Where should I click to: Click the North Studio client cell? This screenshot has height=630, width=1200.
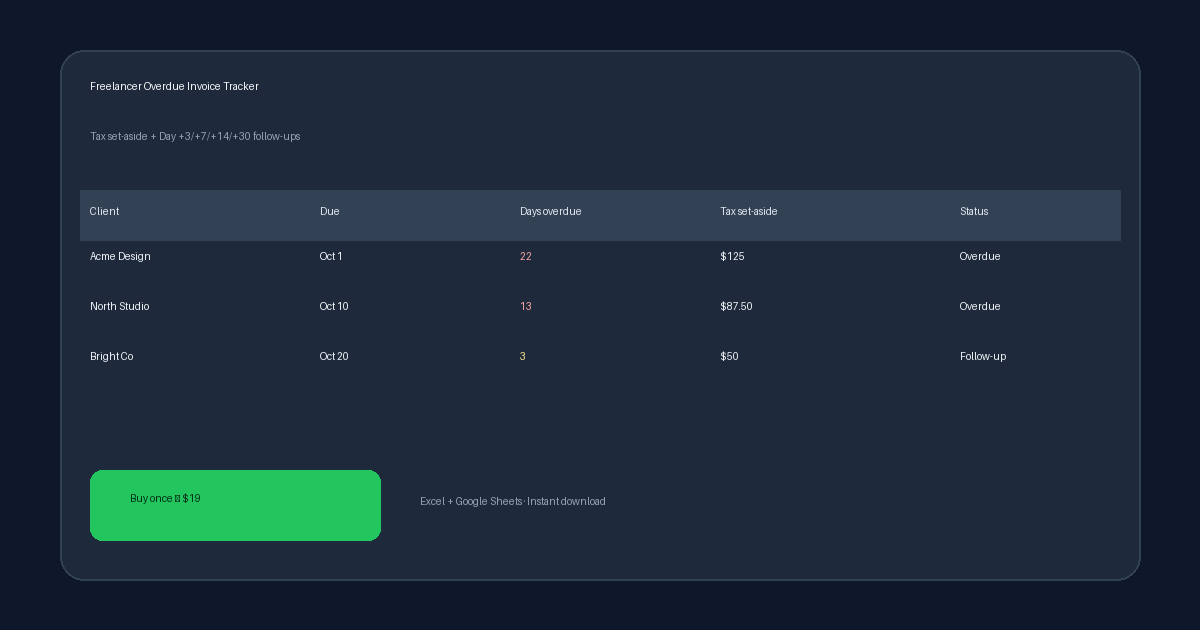coord(119,307)
